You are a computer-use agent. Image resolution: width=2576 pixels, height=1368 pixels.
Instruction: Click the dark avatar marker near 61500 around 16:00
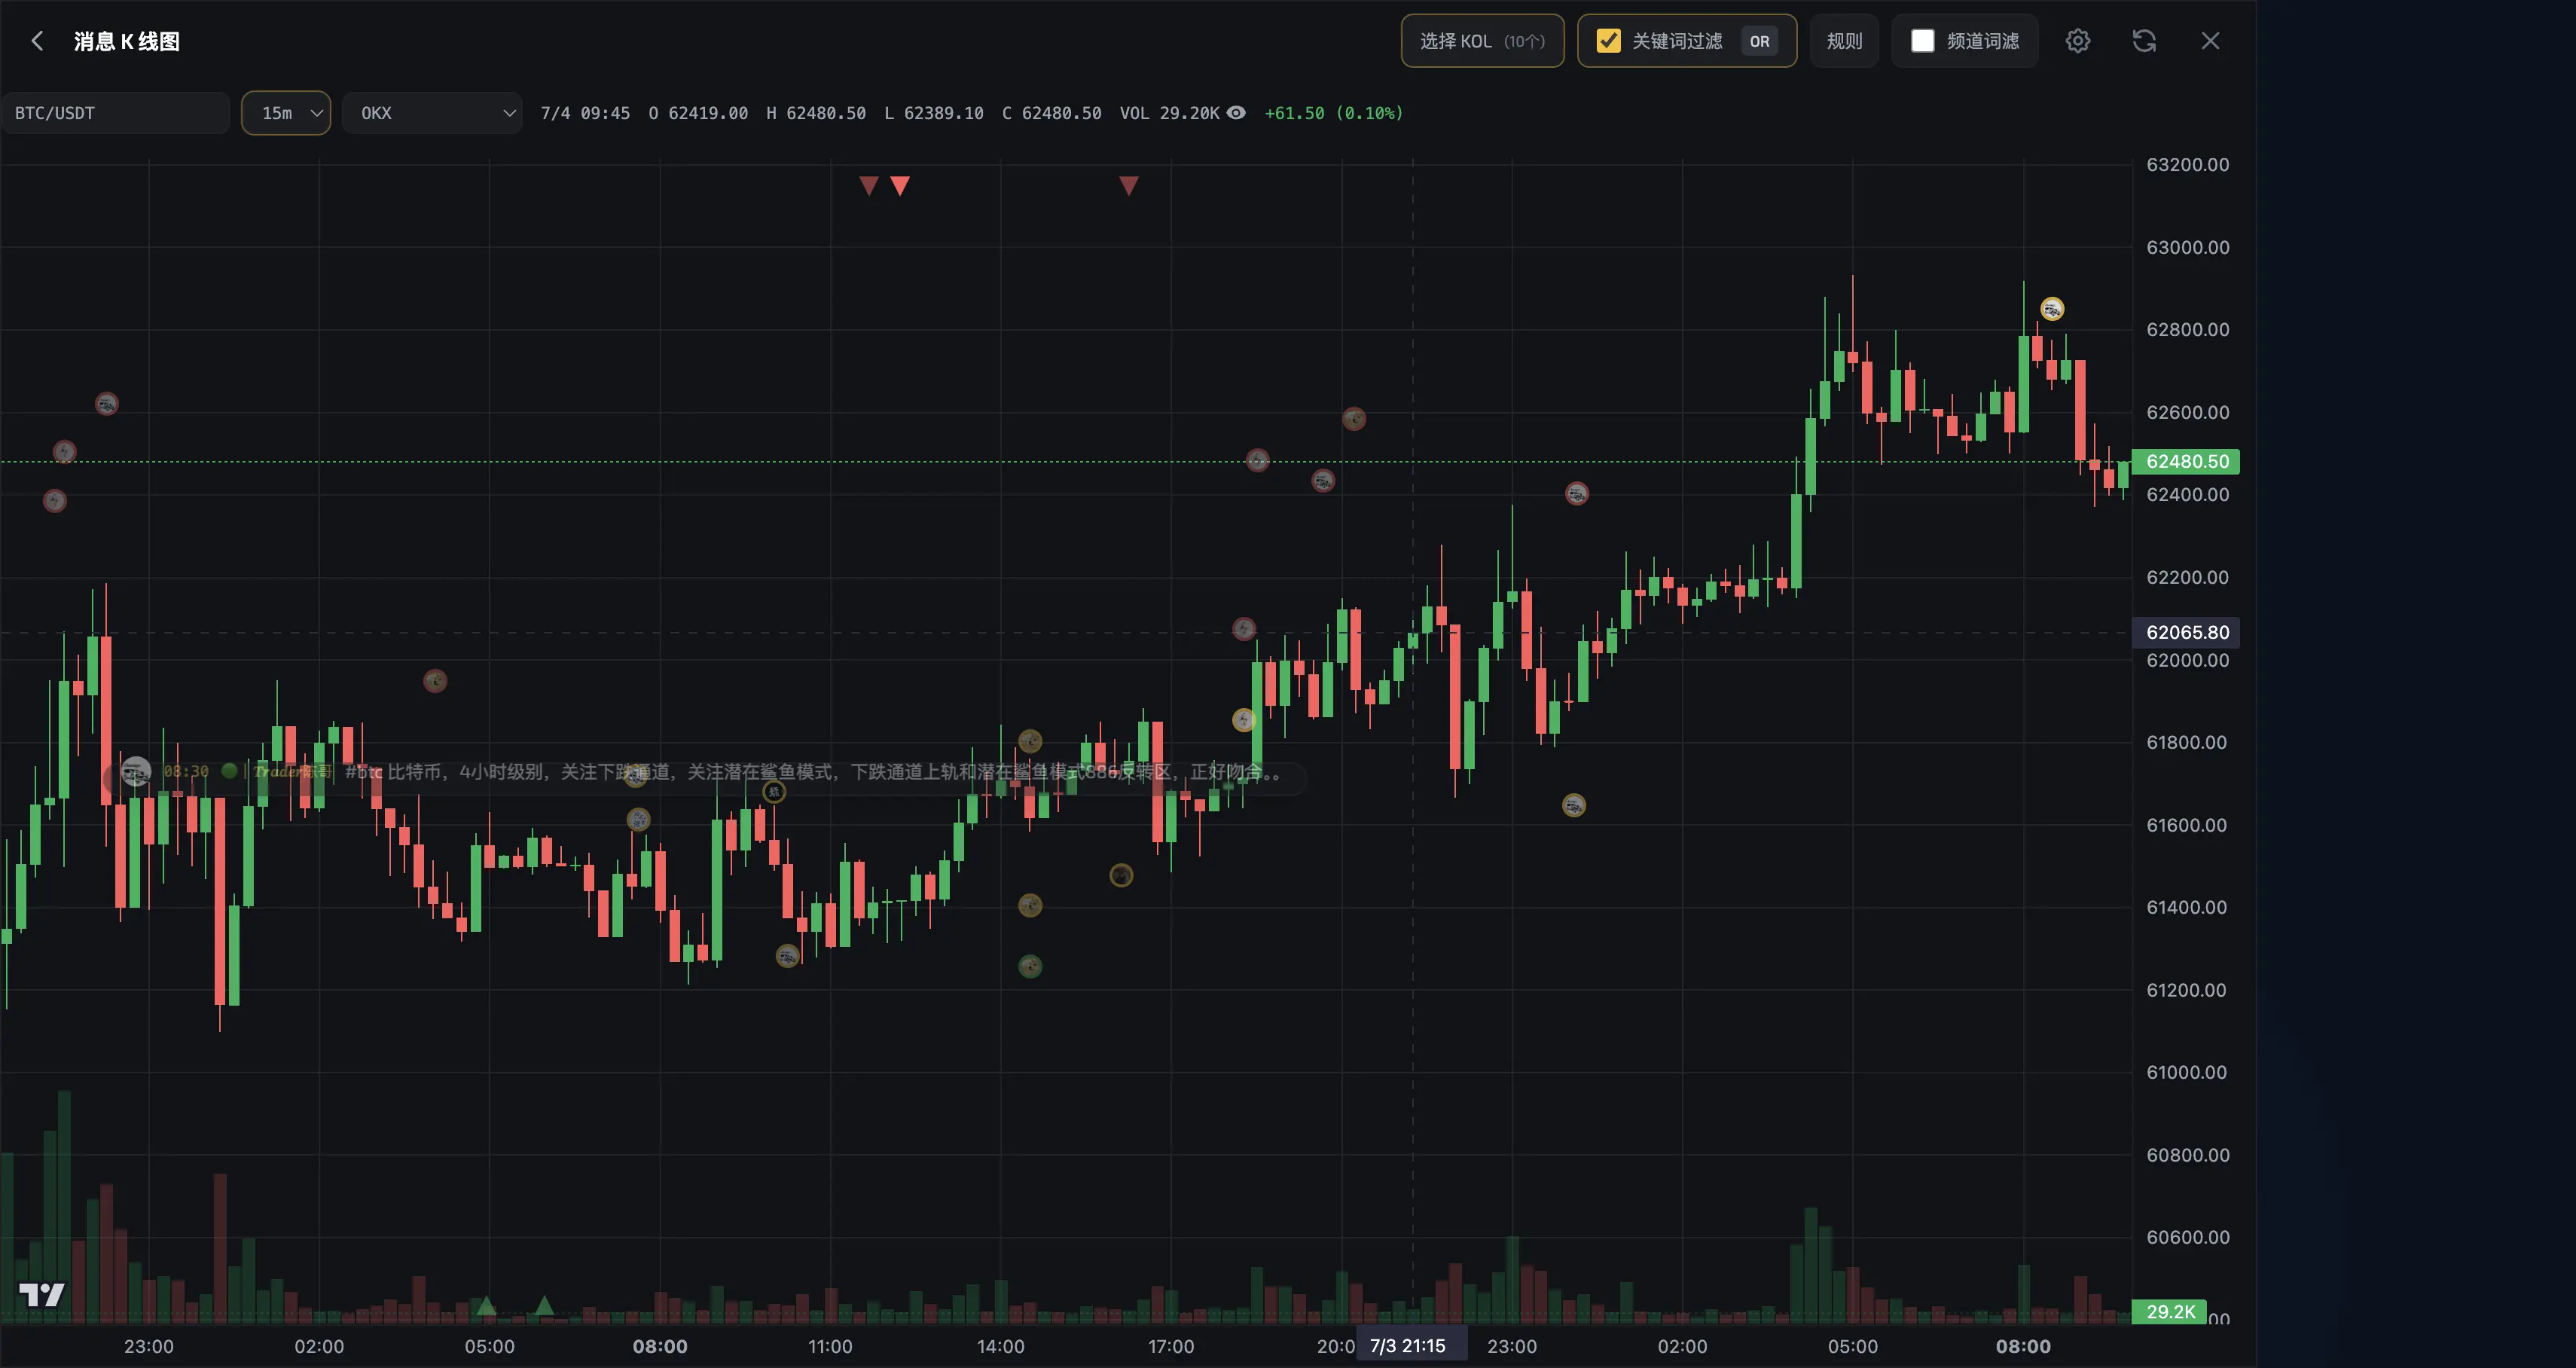tap(1121, 876)
